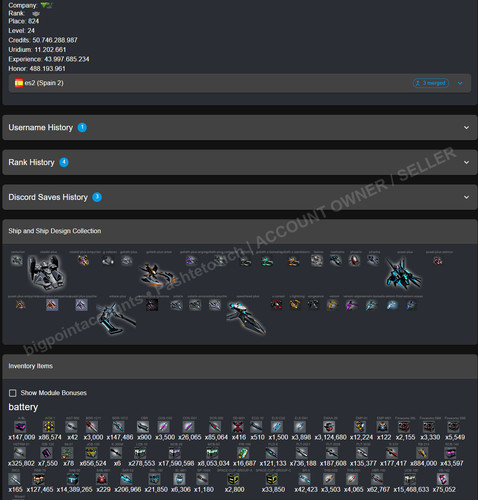Screen dimensions: 478x500
Task: Open the es2 (Spain 2) server dropdown arrow
Action: 460,83
